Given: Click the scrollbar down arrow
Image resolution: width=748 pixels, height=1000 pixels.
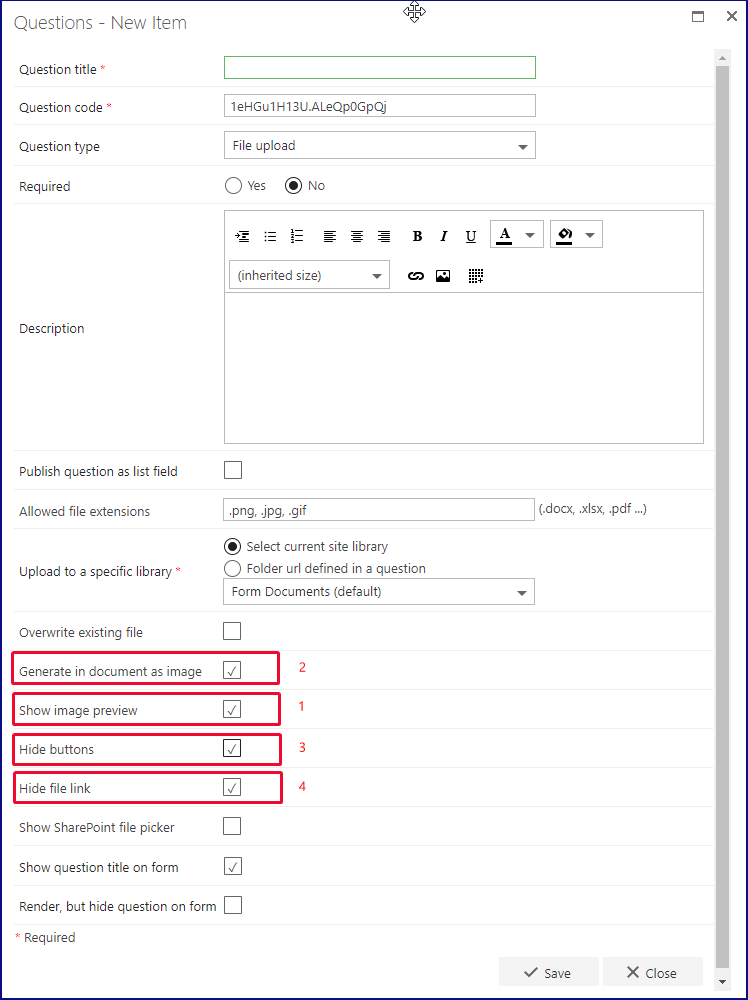Looking at the screenshot, I should pos(722,981).
